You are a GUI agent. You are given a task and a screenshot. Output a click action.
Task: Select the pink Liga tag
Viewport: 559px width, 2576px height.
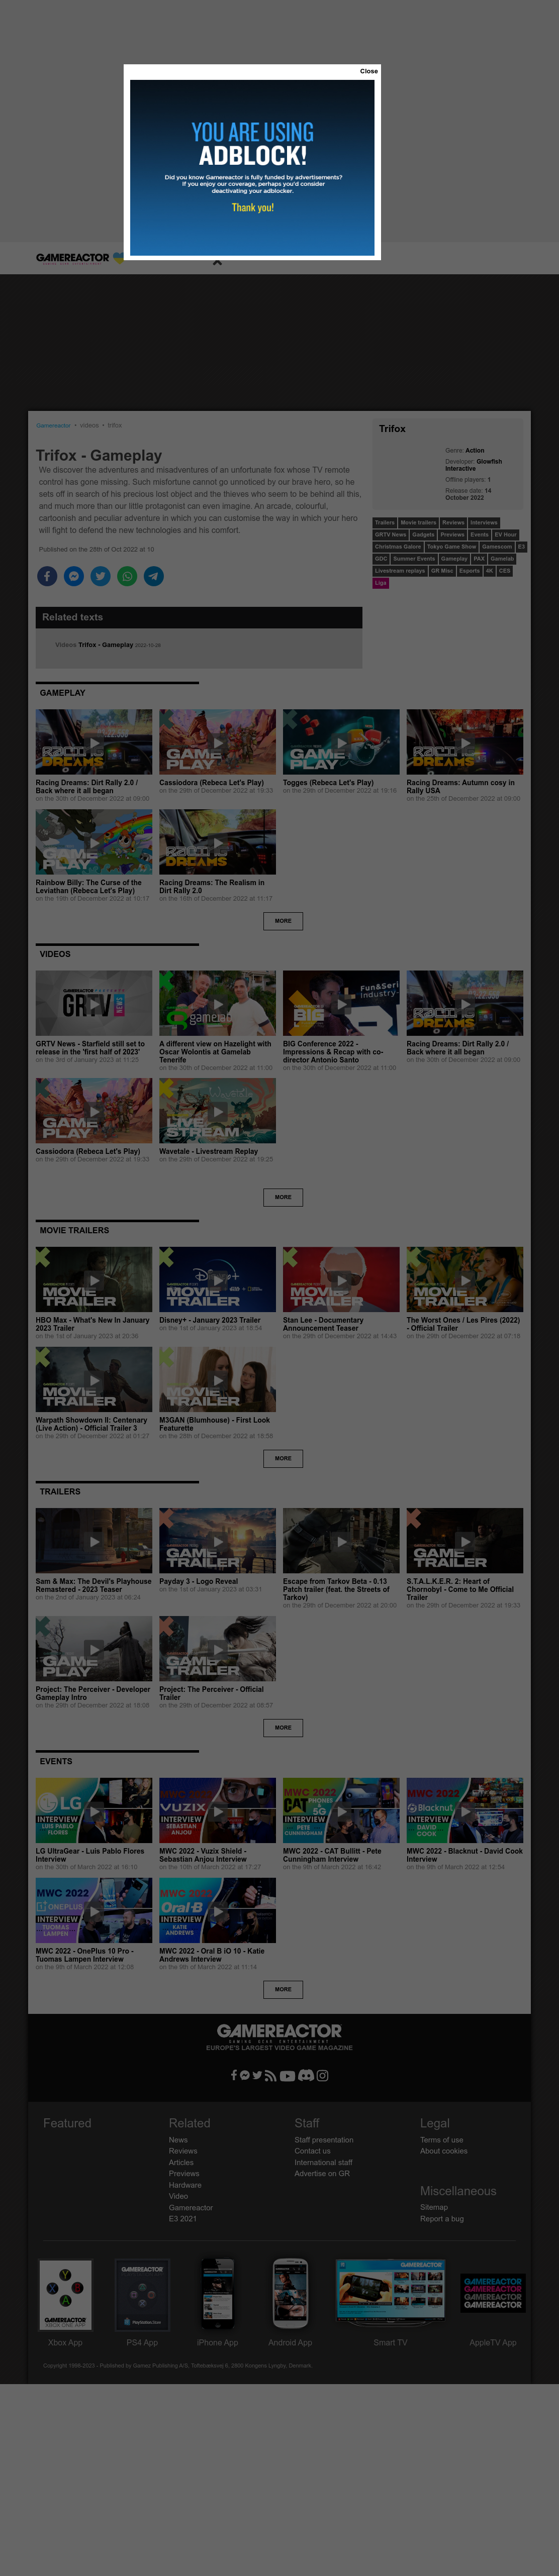point(380,583)
